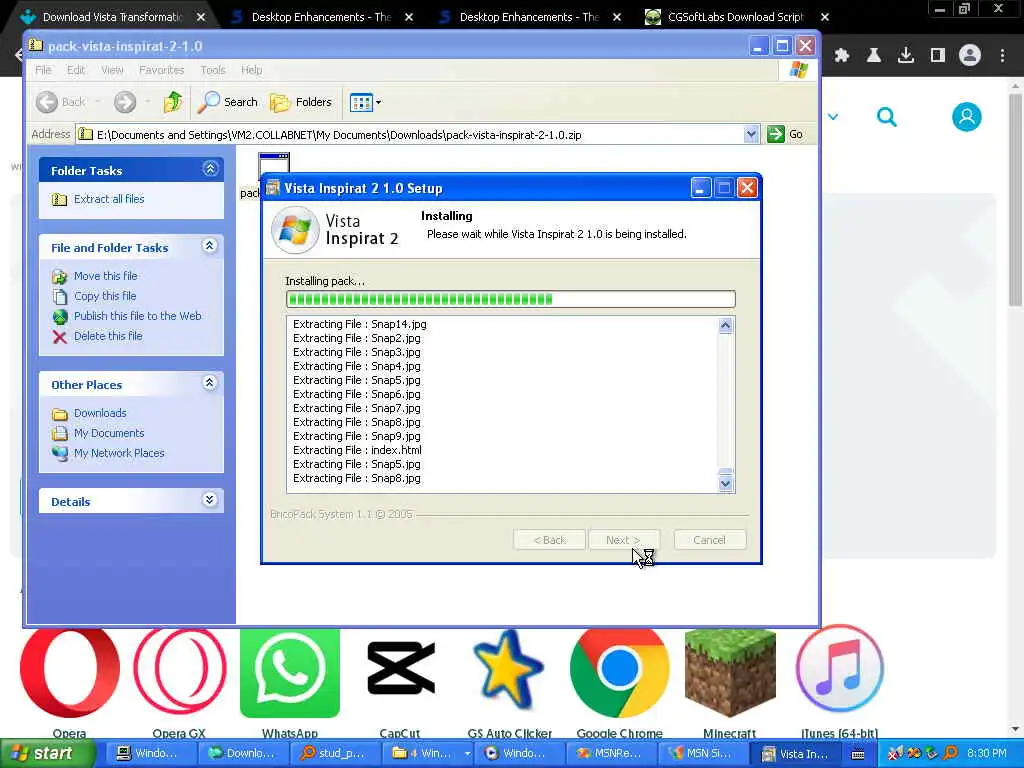Open the Tools menu

click(212, 70)
